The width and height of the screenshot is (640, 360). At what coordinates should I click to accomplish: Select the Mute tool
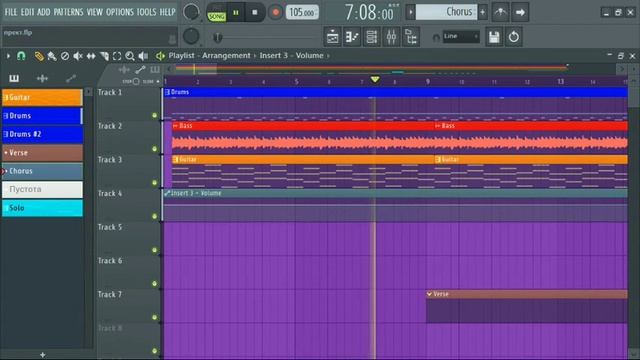78,56
